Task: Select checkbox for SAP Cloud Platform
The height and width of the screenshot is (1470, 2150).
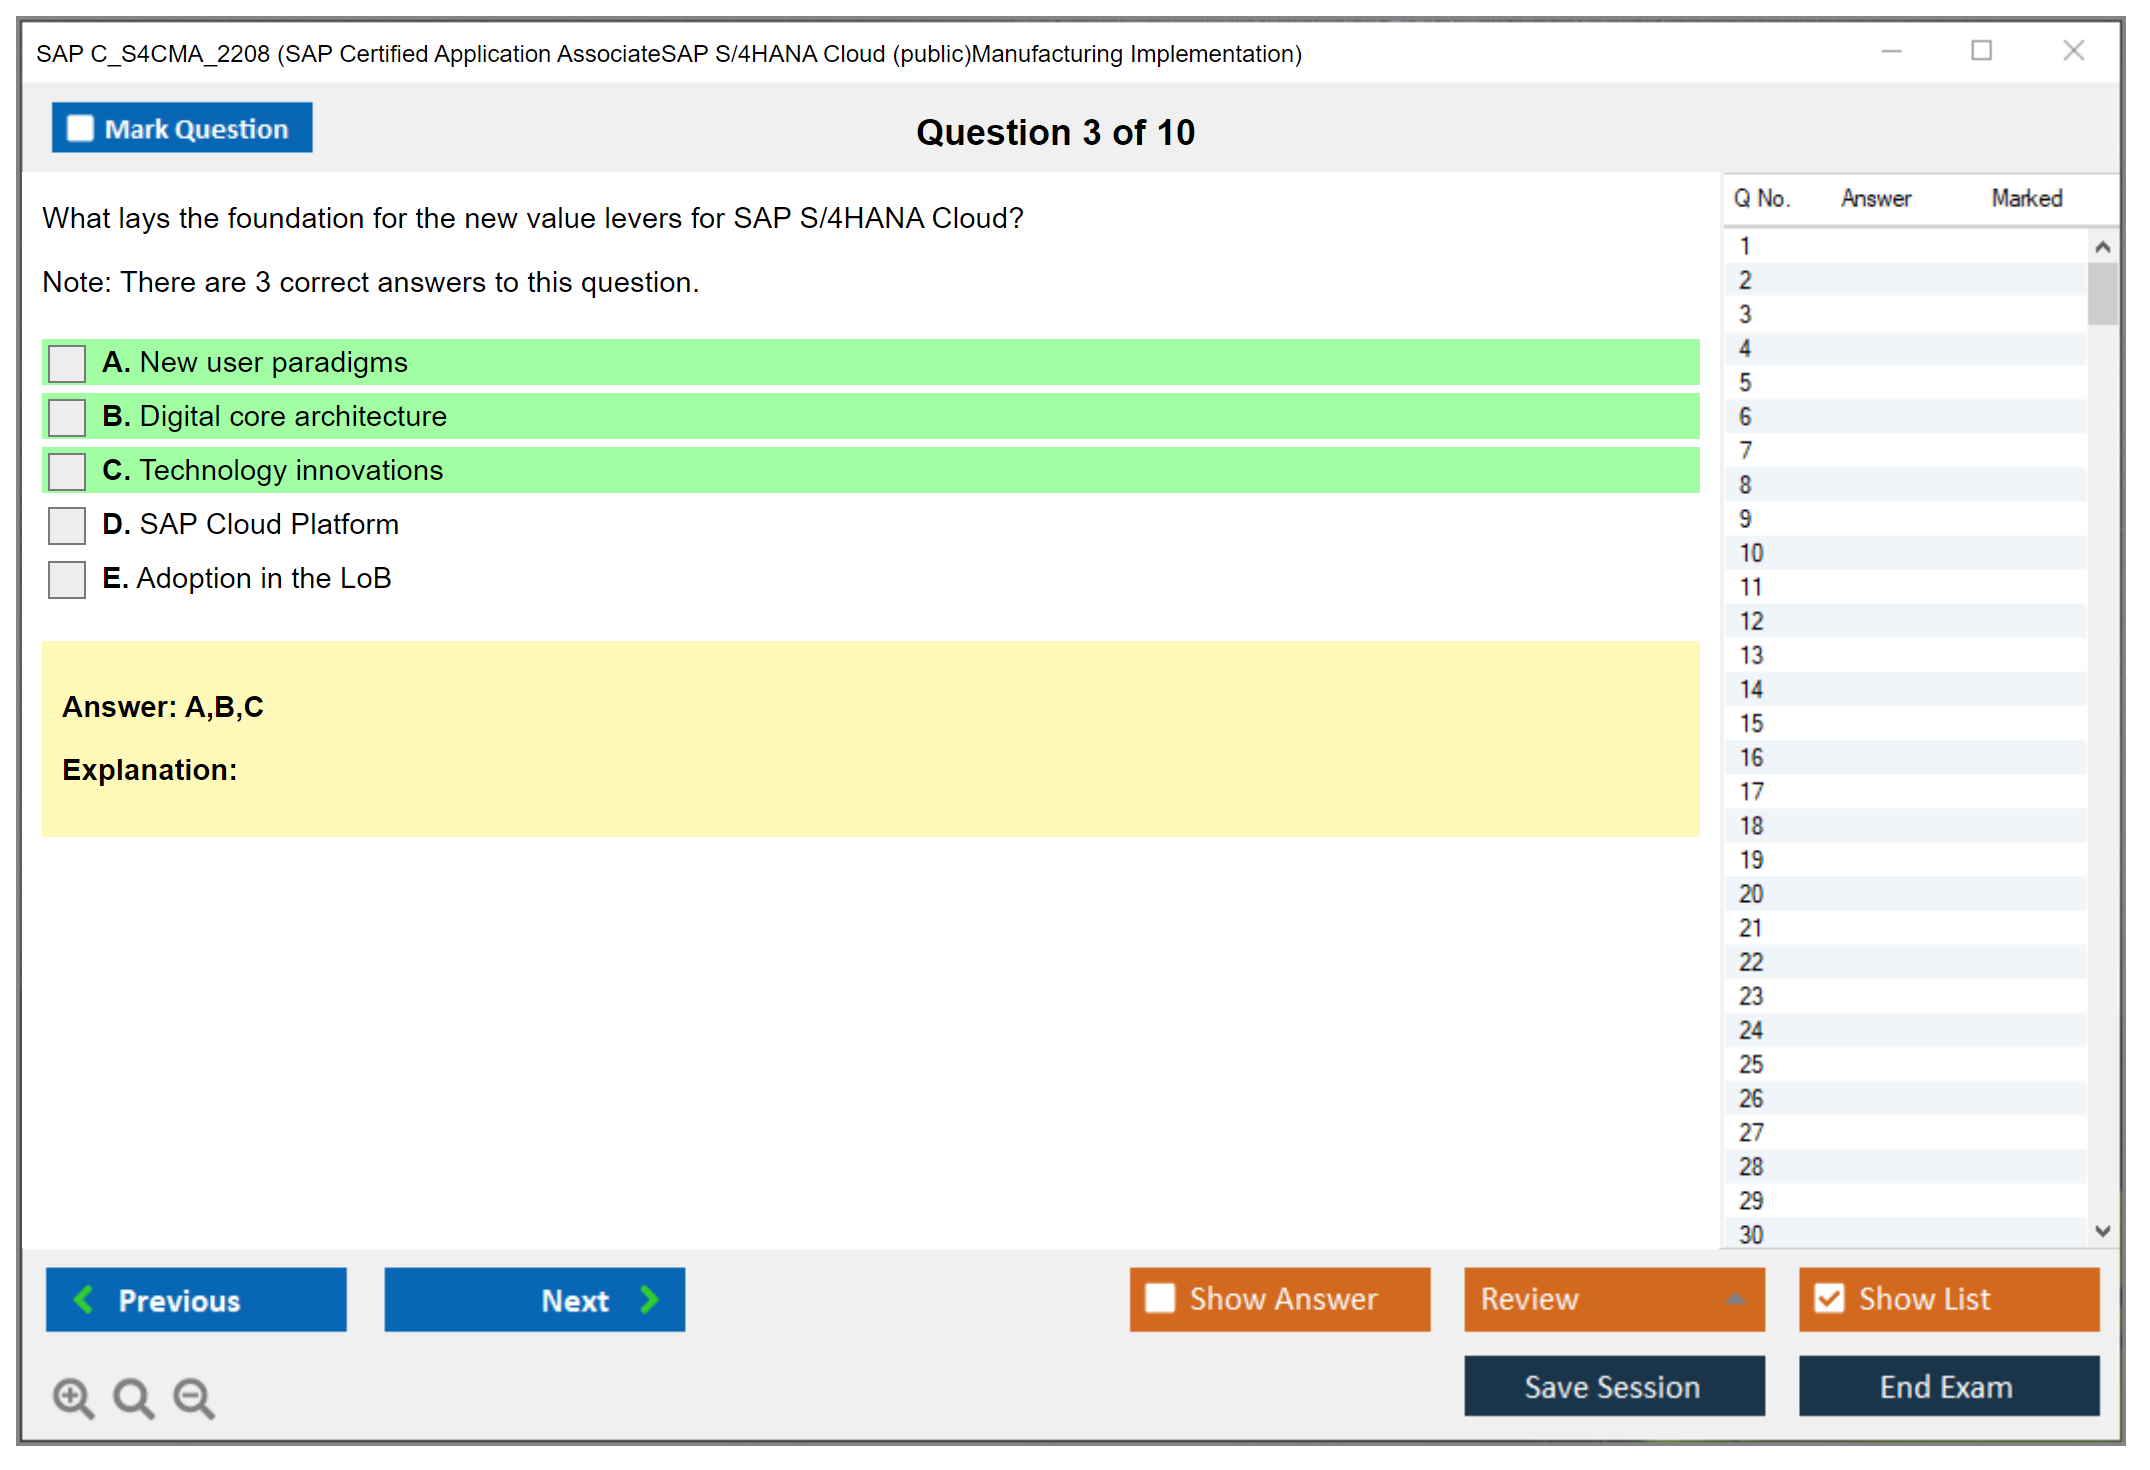Action: 67,525
